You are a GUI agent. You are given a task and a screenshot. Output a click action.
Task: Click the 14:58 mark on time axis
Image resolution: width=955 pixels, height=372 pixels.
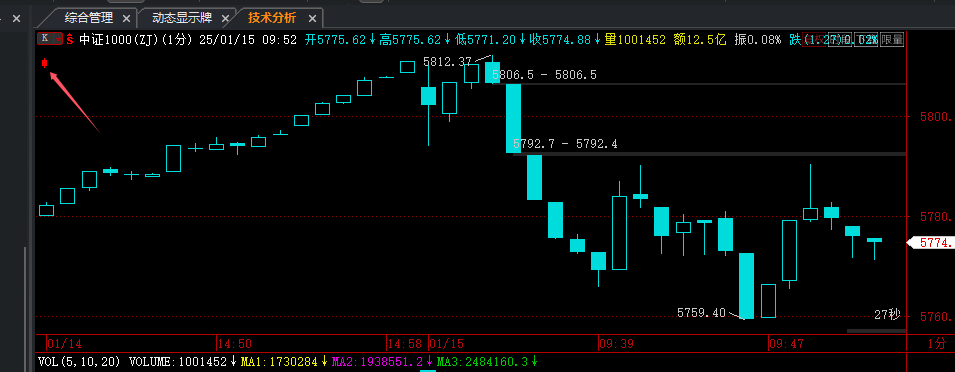point(405,344)
